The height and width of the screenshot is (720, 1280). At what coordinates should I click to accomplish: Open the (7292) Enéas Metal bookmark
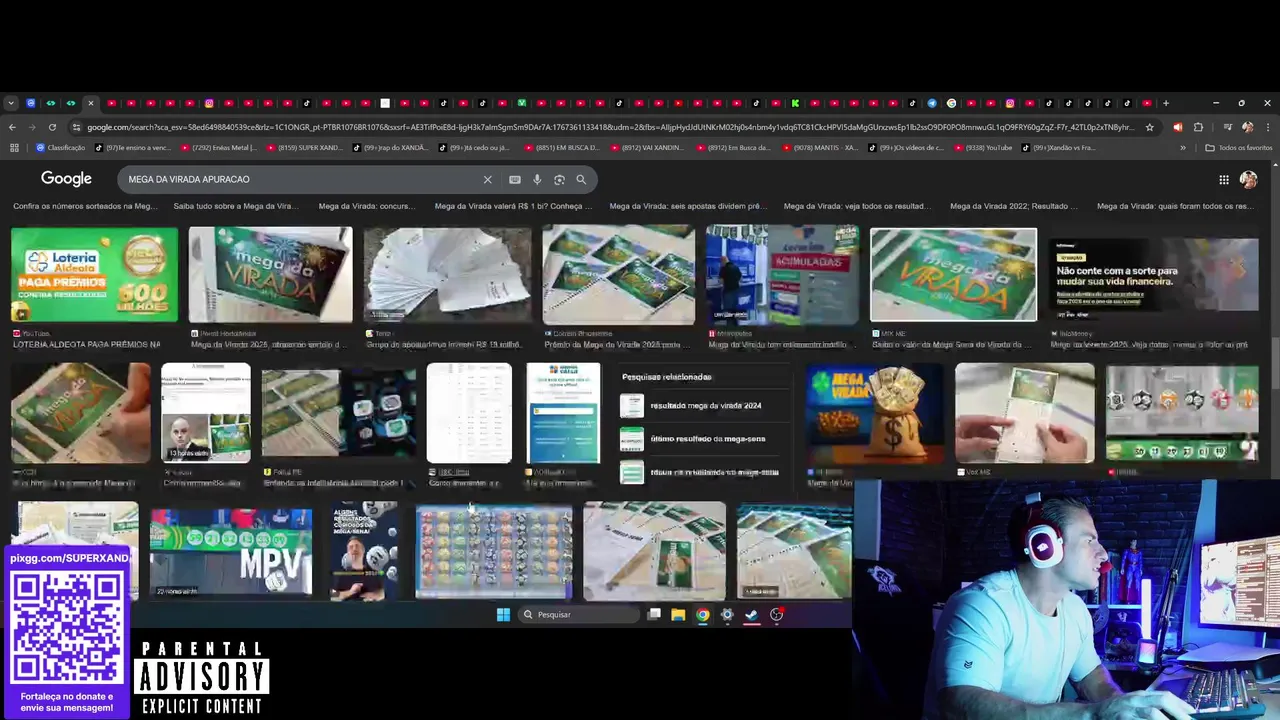pos(218,148)
